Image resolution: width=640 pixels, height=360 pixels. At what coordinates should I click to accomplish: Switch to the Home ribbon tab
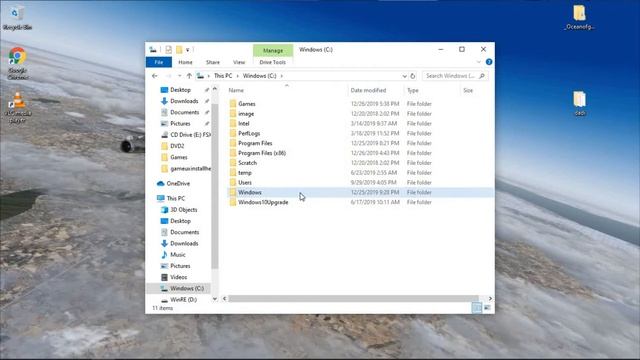[x=185, y=62]
